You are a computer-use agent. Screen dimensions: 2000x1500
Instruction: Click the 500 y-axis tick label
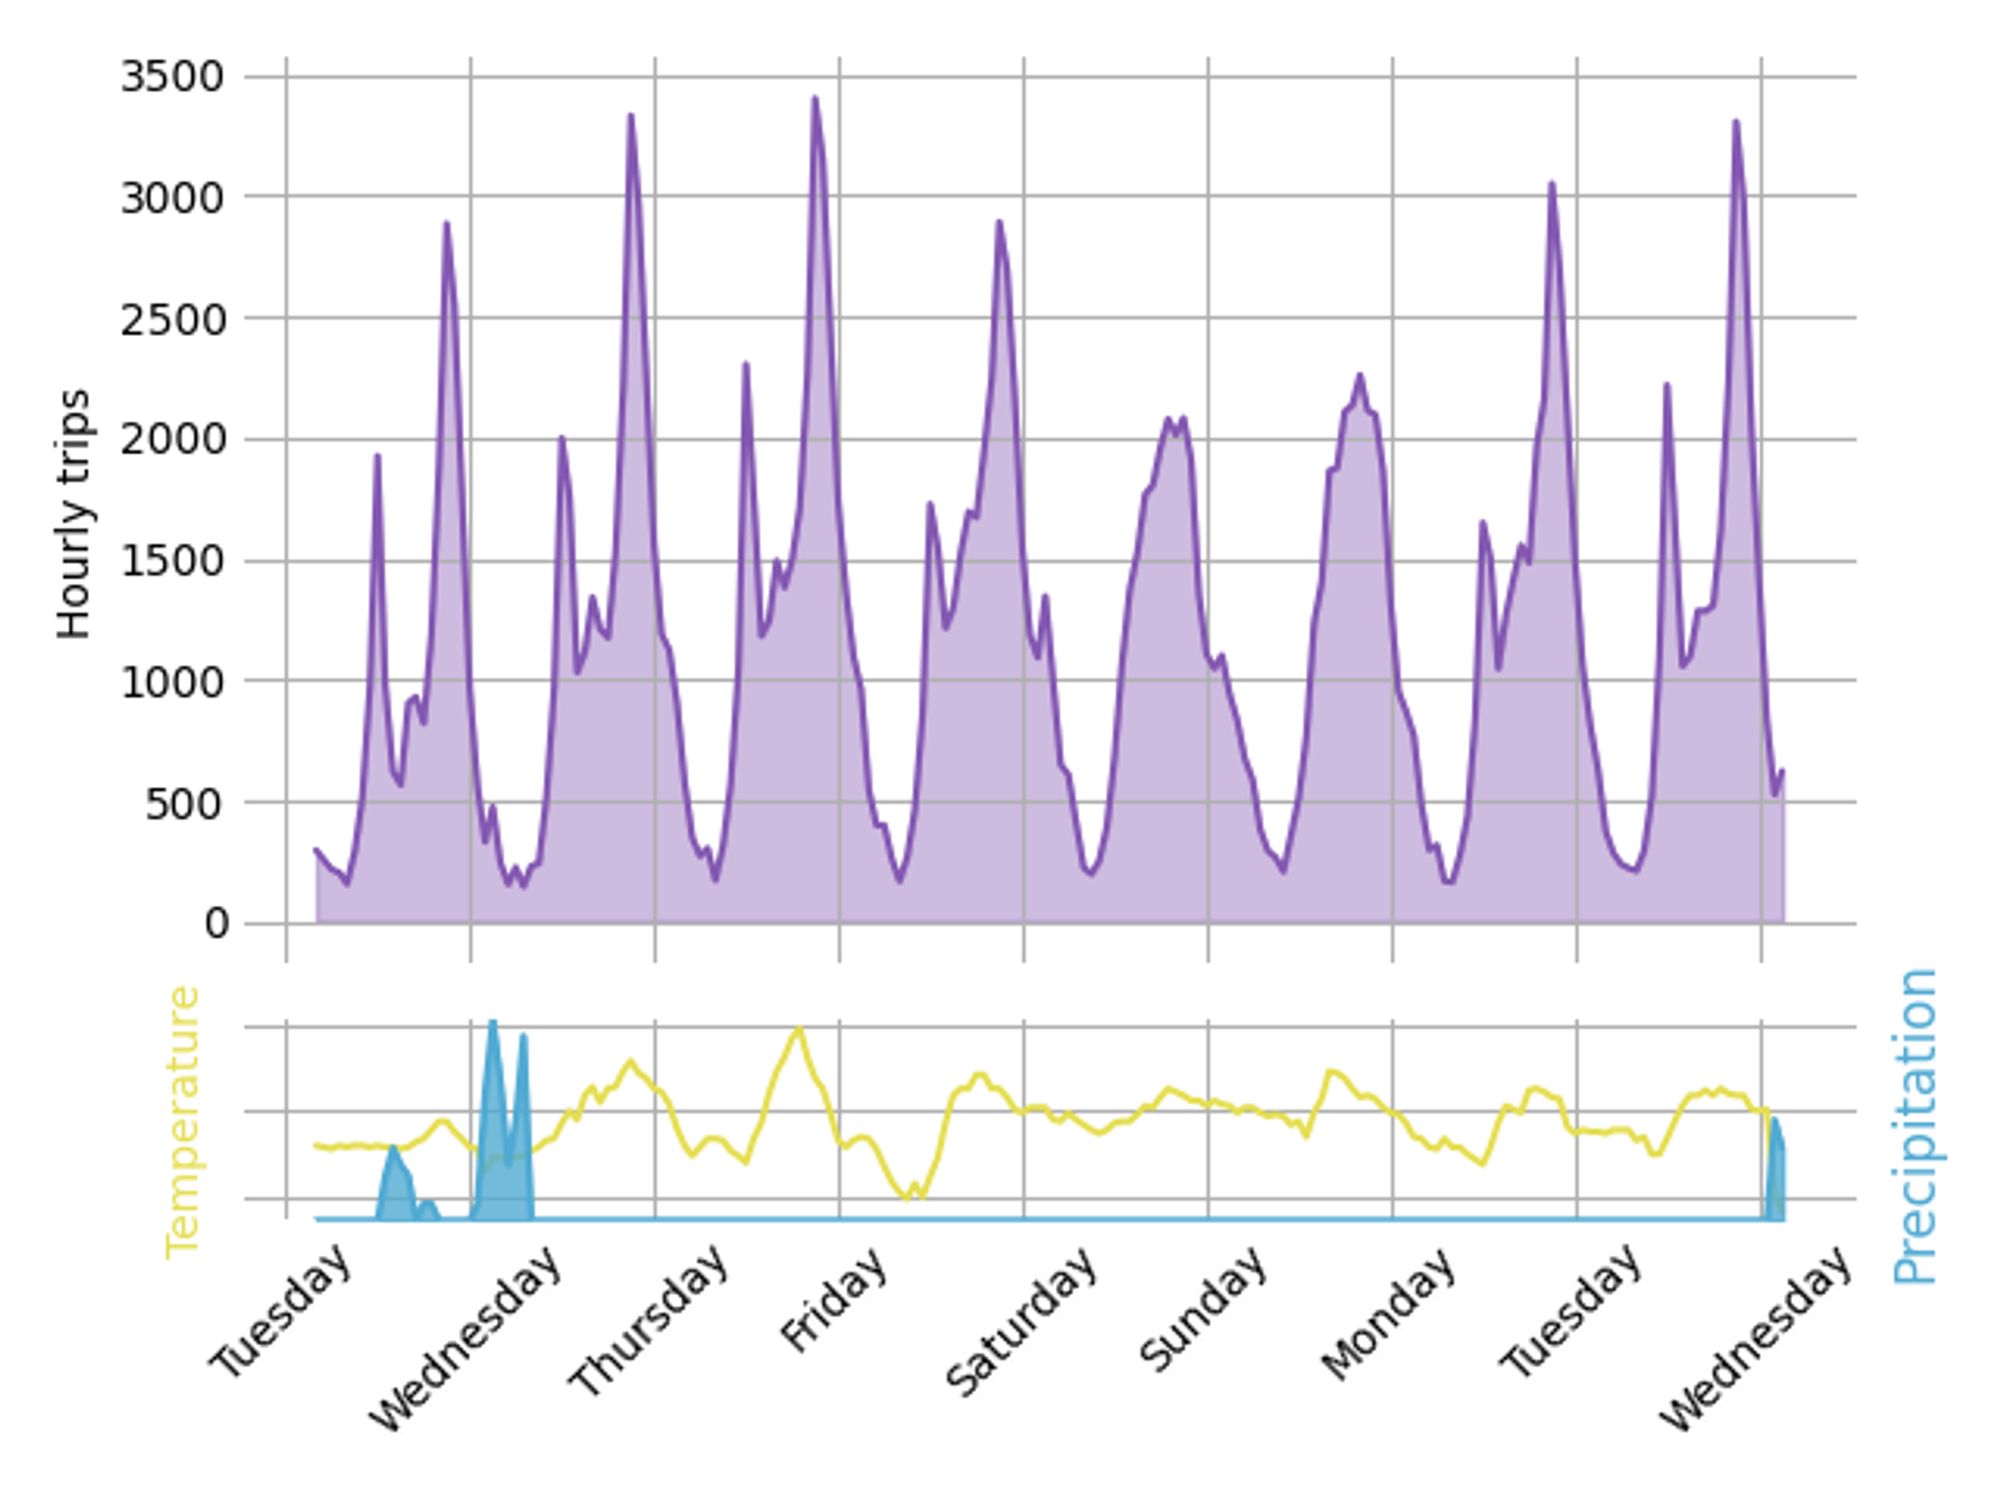pyautogui.click(x=186, y=804)
